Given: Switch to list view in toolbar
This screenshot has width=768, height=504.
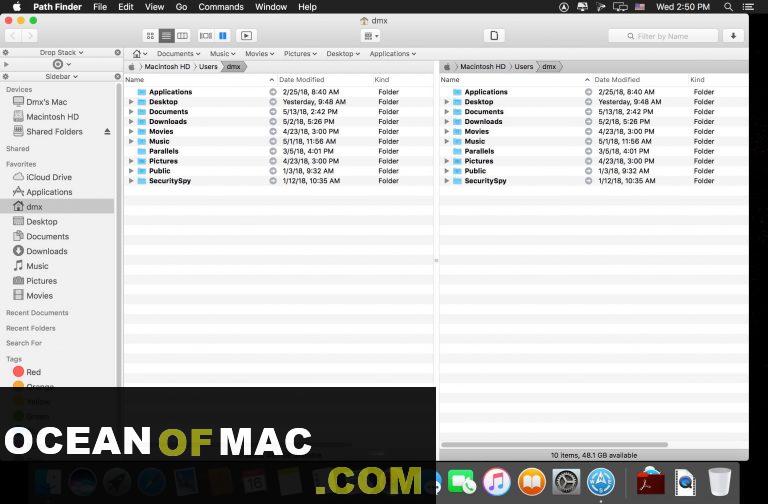Looking at the screenshot, I should [x=167, y=36].
